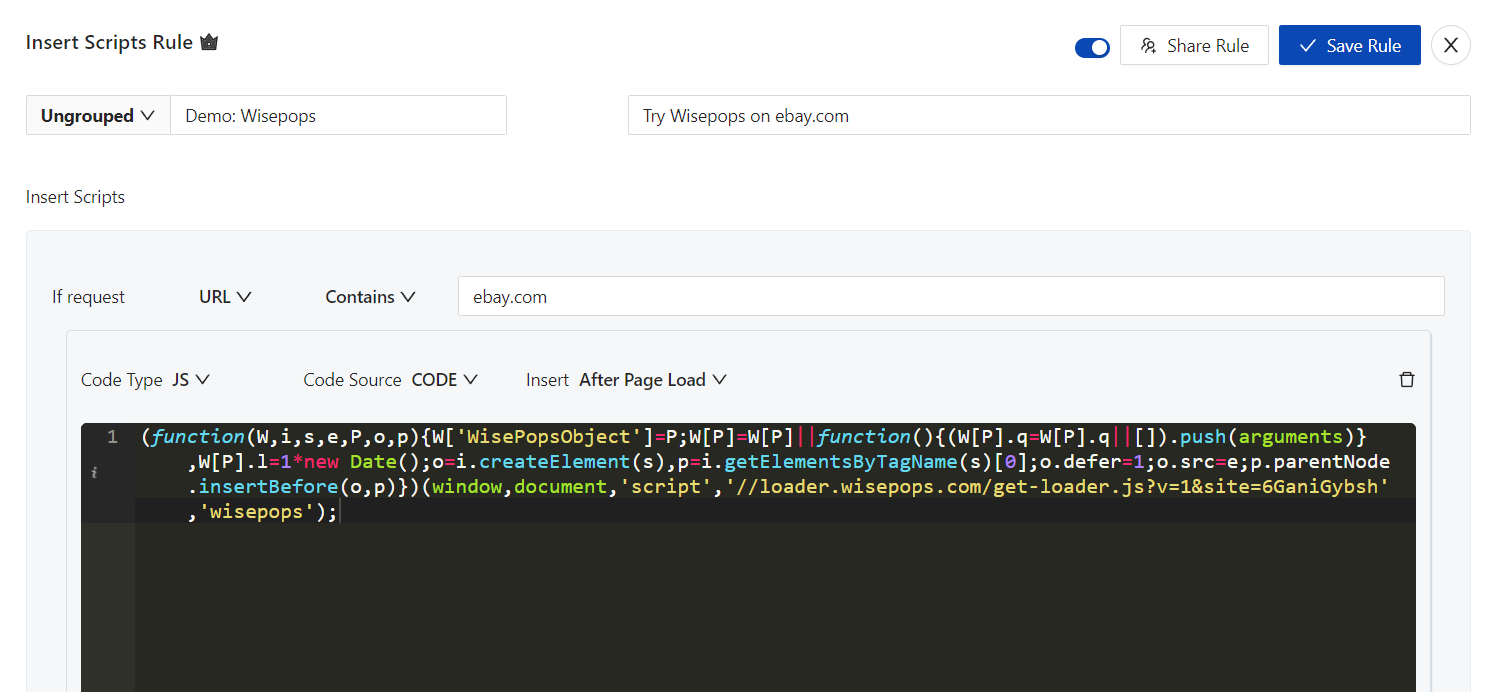The width and height of the screenshot is (1493, 692).
Task: Click the 'If request' label
Action: click(89, 297)
